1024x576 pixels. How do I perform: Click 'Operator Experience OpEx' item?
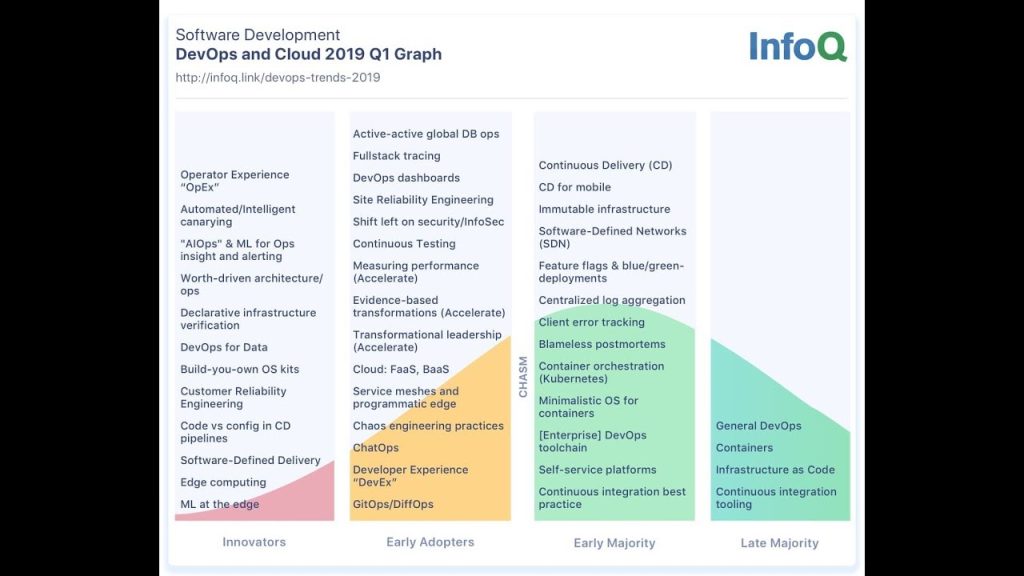[234, 181]
